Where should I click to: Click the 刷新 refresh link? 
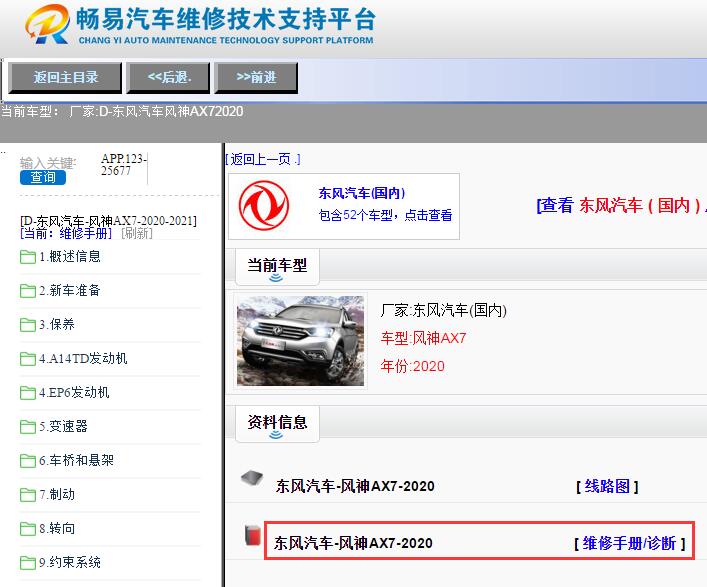(x=137, y=233)
